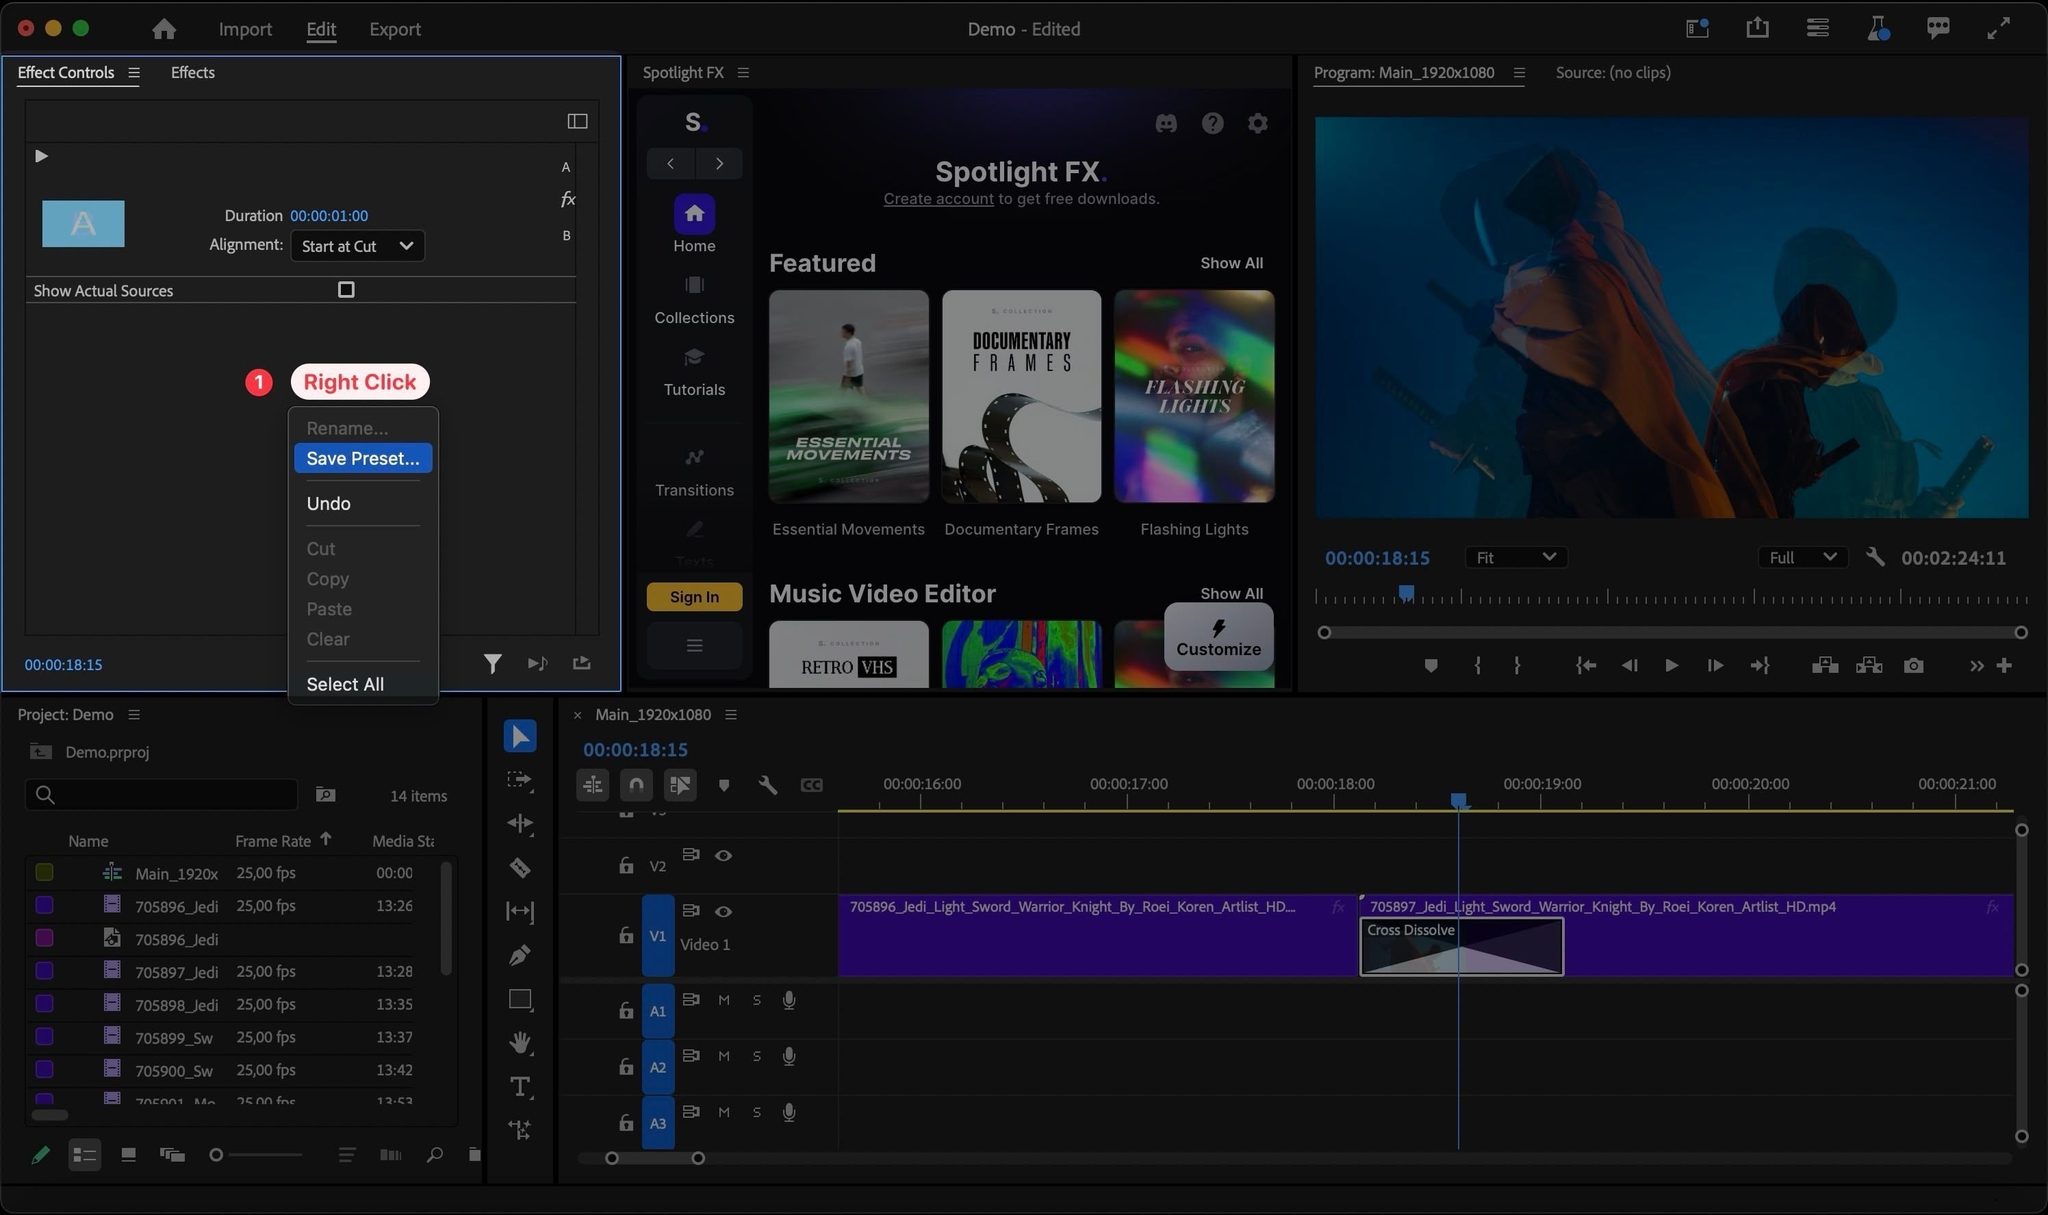The image size is (2048, 1215).
Task: Click Show All next to Featured
Action: (1231, 262)
